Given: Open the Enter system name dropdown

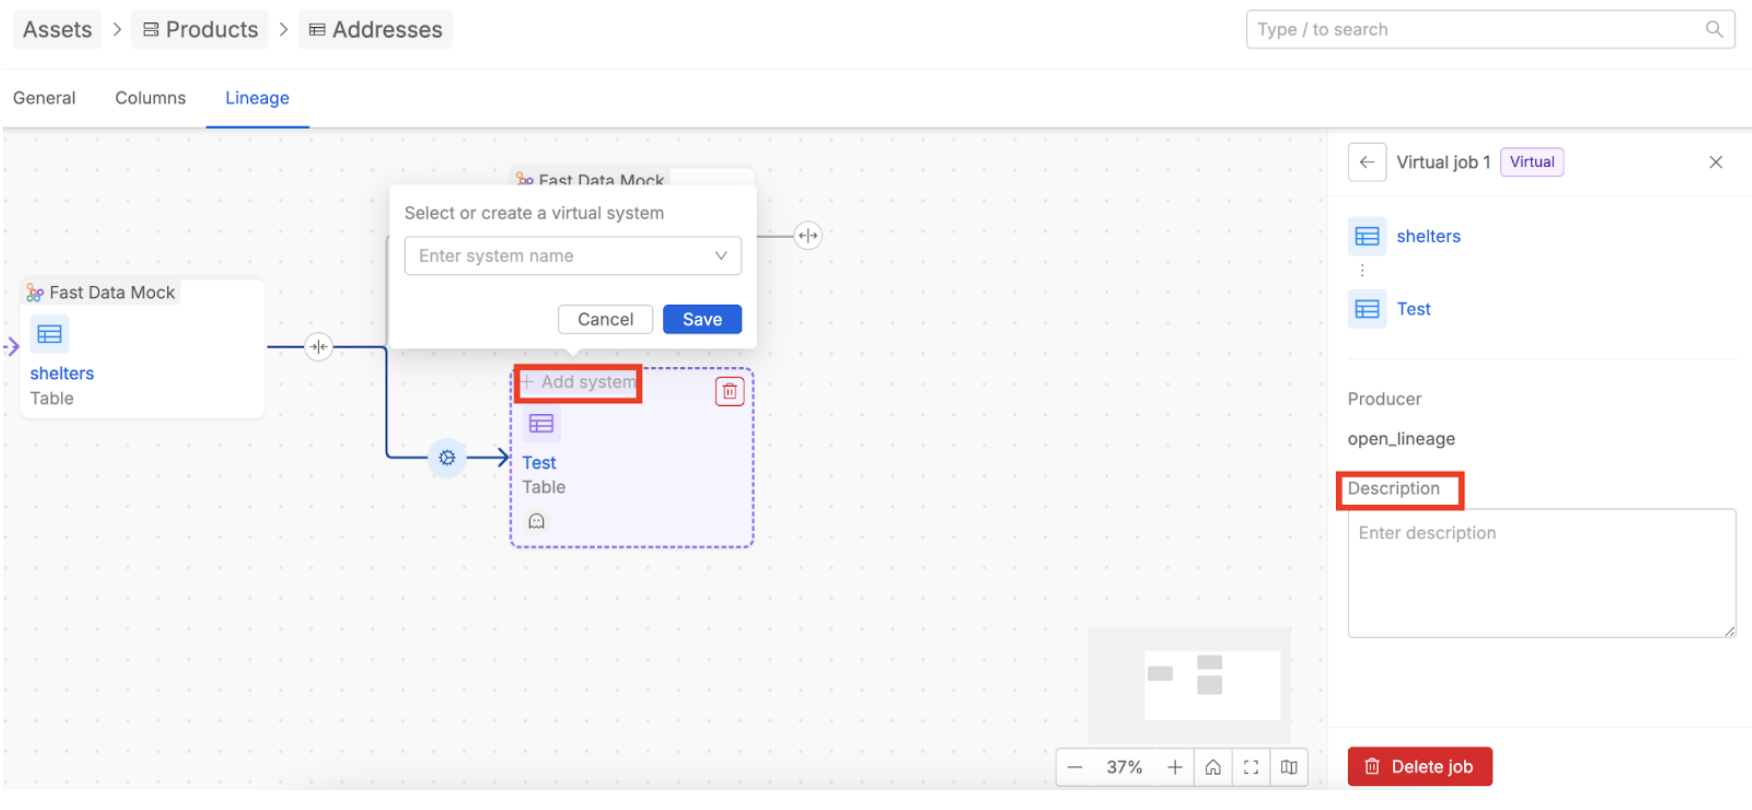Looking at the screenshot, I should click(572, 256).
